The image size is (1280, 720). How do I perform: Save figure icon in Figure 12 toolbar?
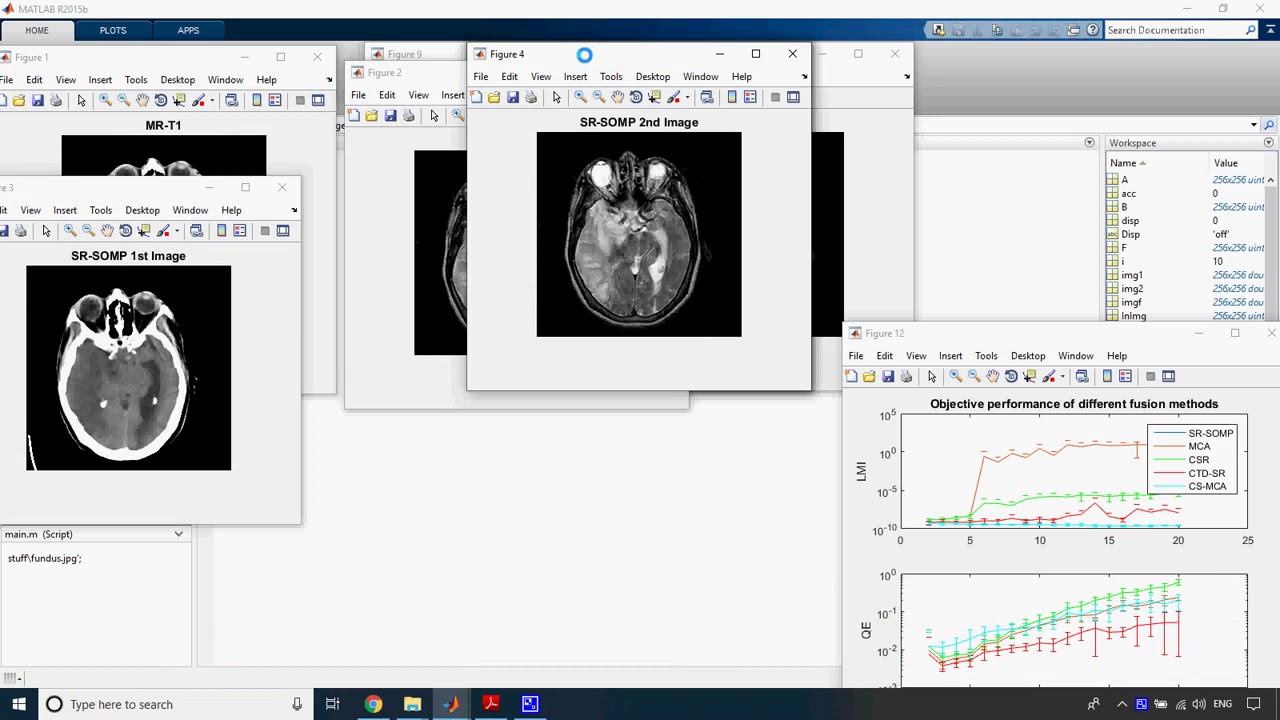pyautogui.click(x=888, y=376)
